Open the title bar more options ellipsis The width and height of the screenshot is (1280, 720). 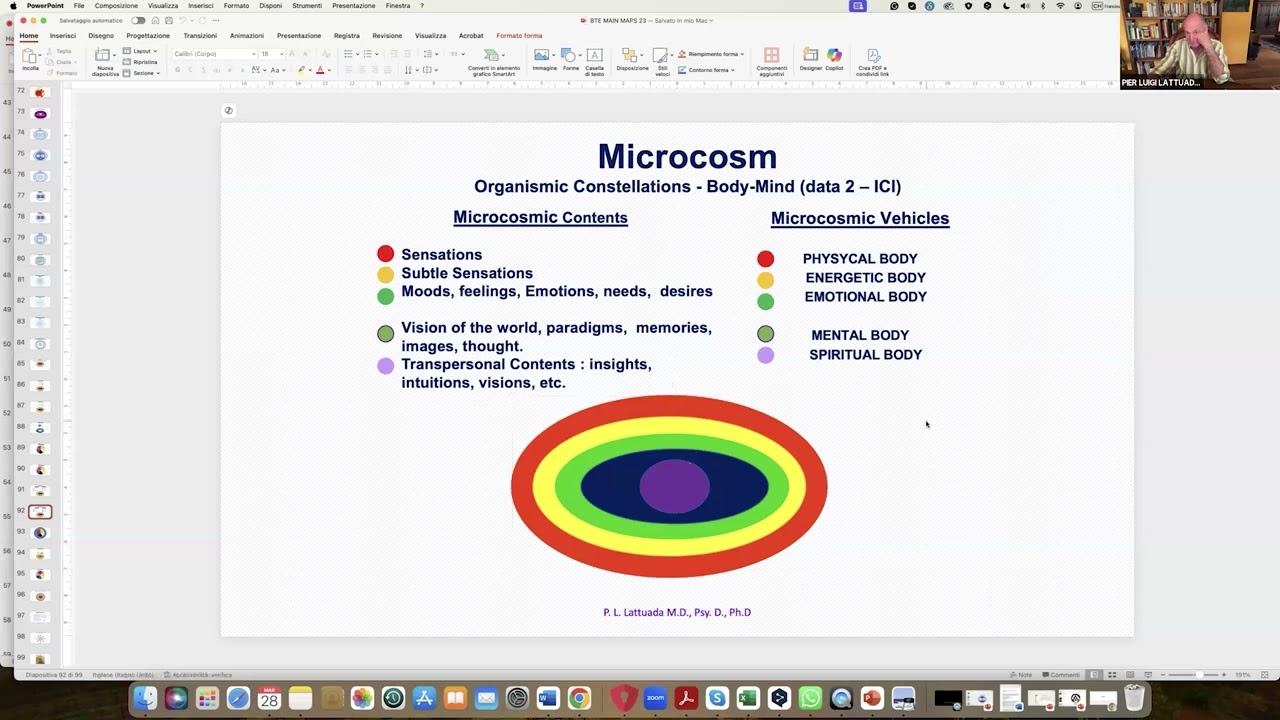click(215, 20)
